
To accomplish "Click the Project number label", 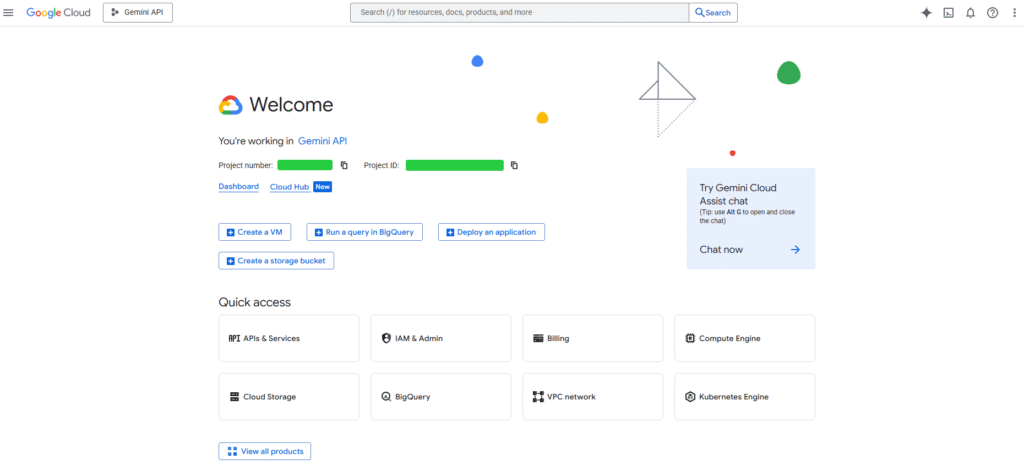I will click(x=246, y=165).
